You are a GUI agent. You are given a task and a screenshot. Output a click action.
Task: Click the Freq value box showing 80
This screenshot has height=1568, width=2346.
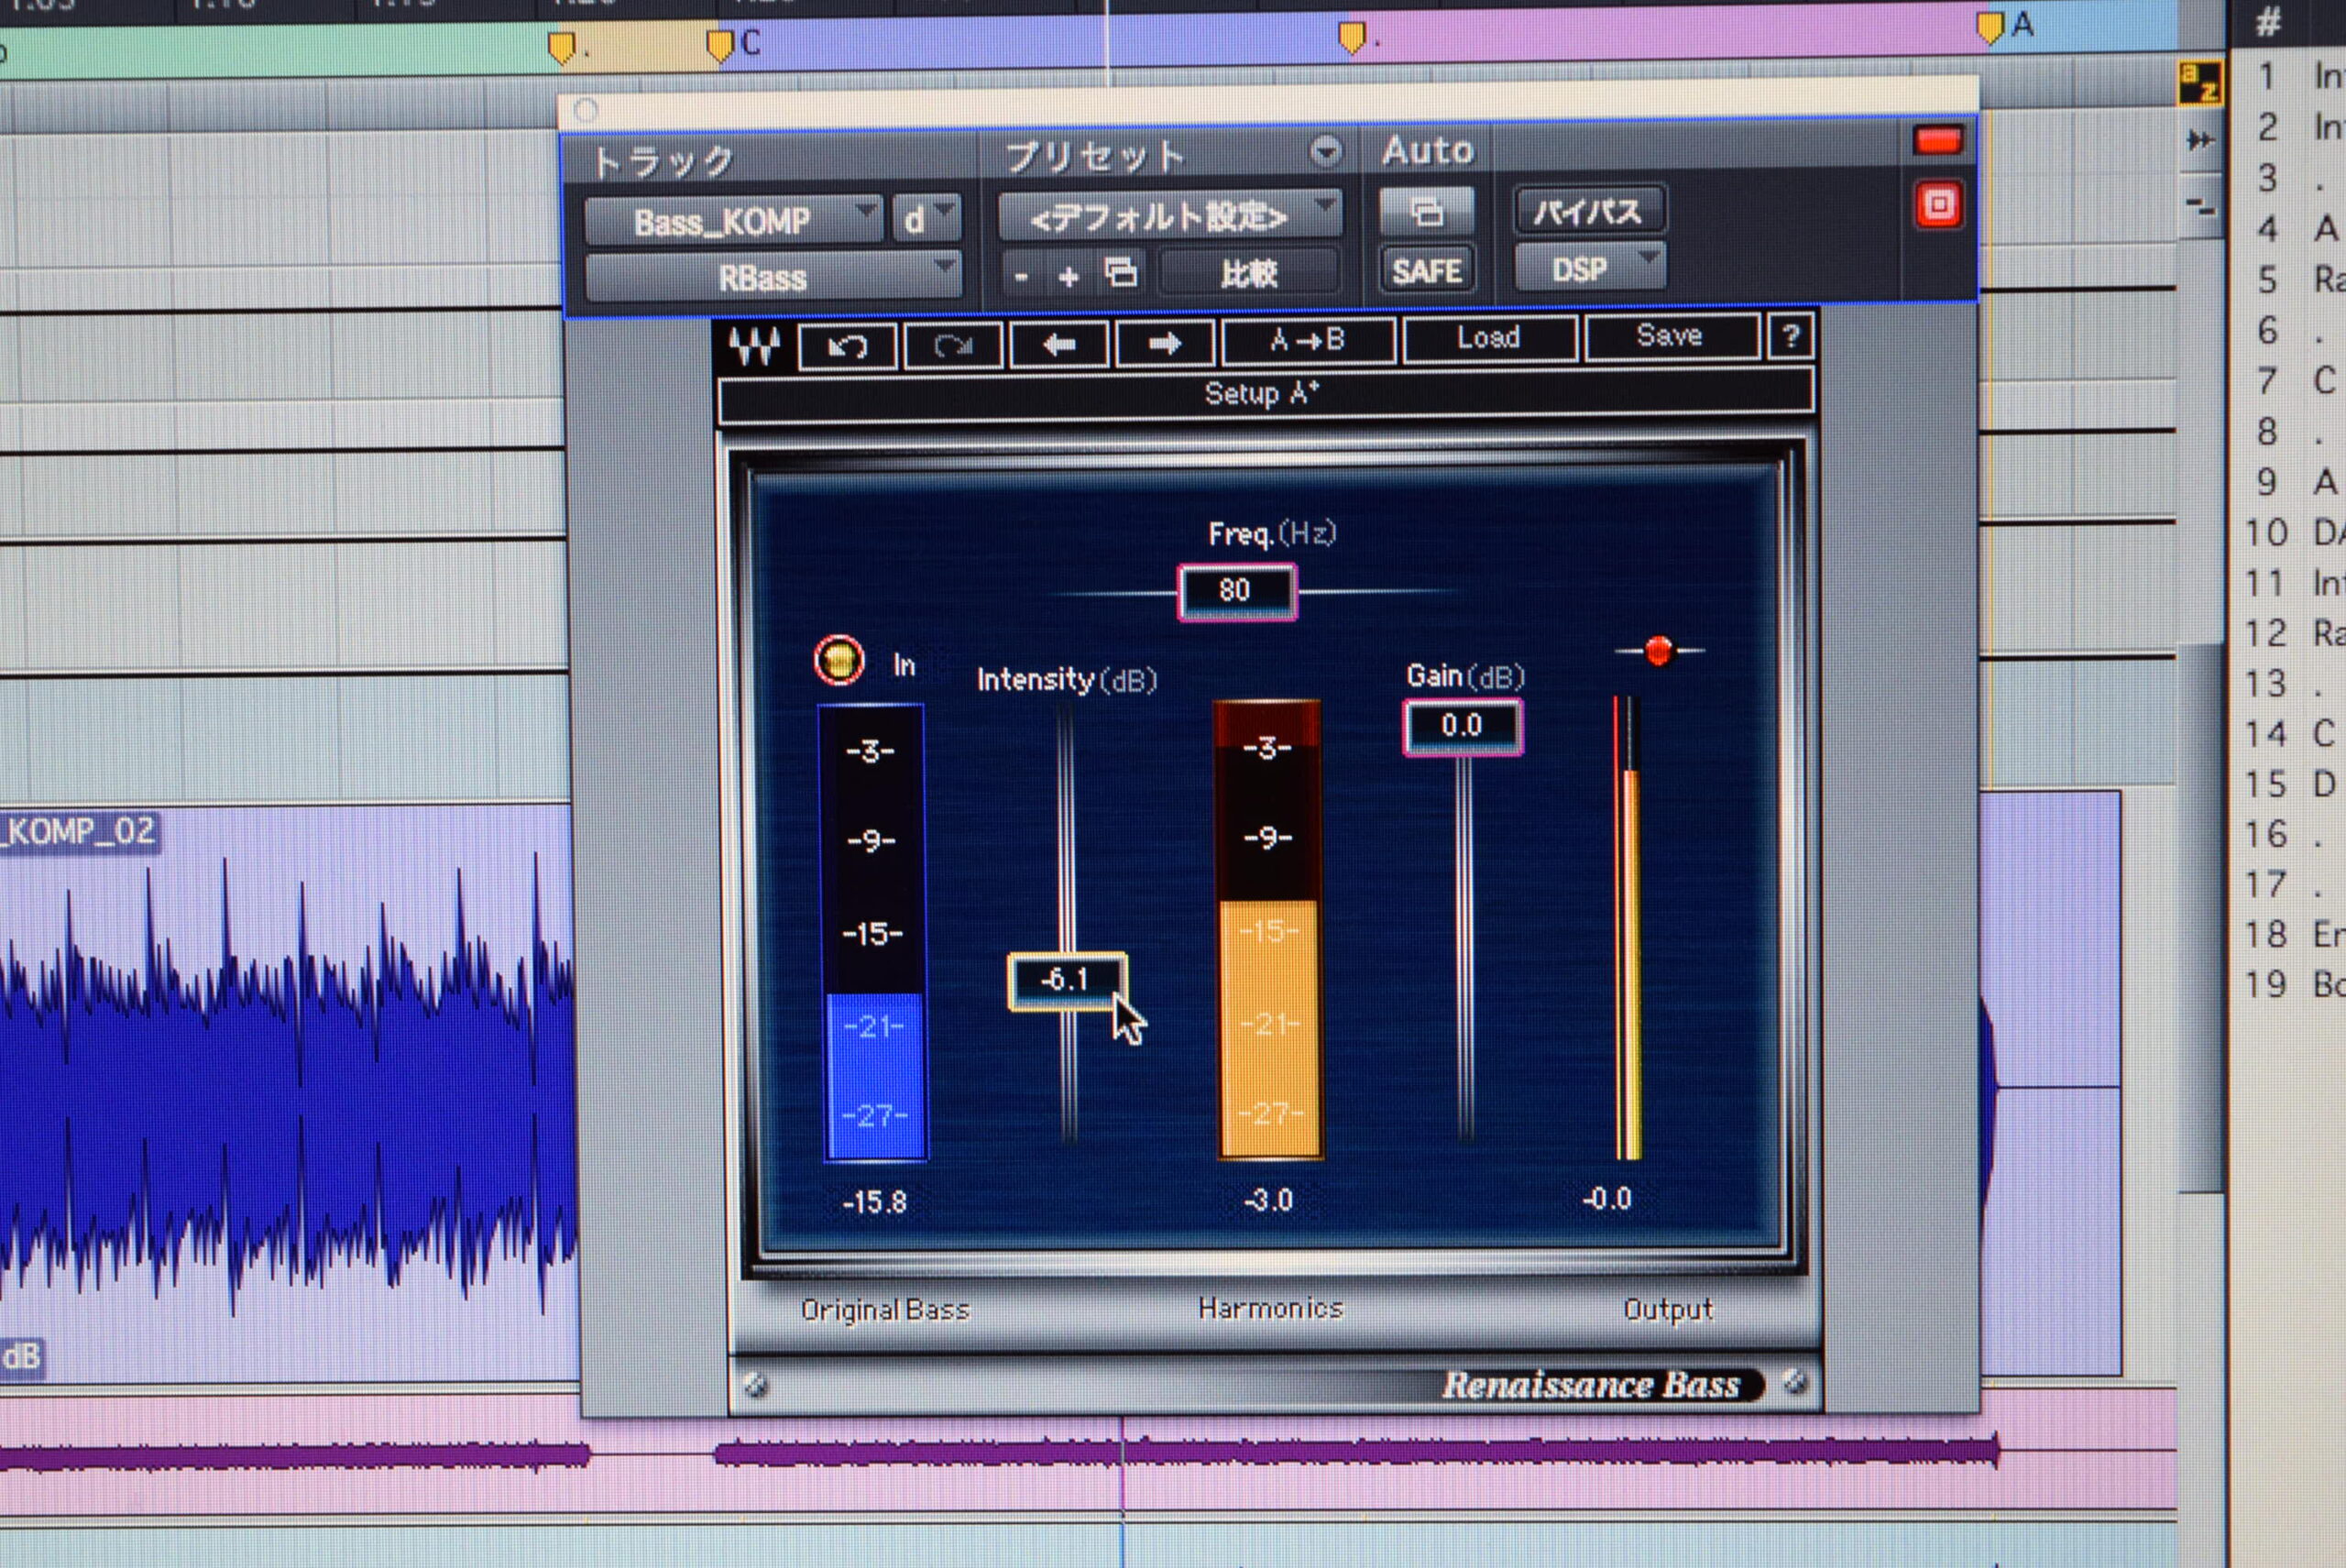tap(1237, 591)
